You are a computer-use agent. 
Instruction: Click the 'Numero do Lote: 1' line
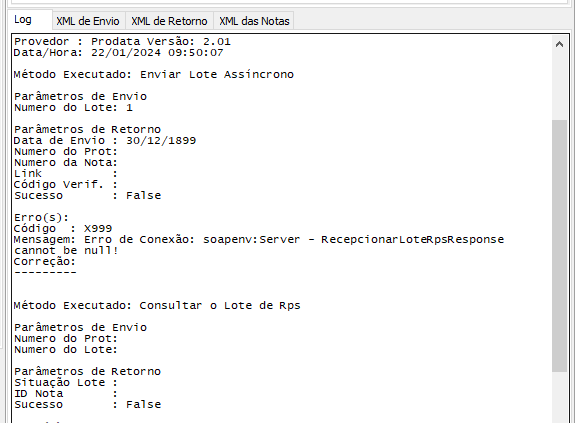(x=73, y=107)
